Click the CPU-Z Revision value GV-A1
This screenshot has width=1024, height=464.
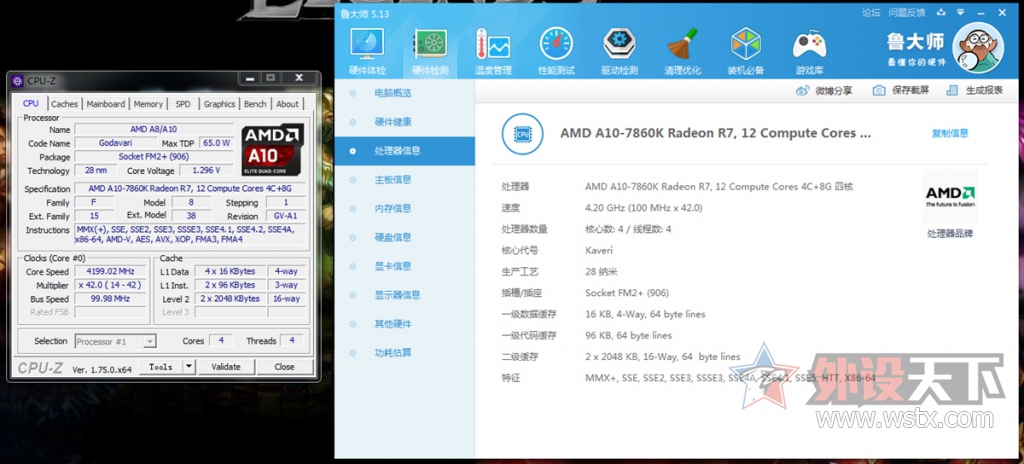click(x=285, y=216)
